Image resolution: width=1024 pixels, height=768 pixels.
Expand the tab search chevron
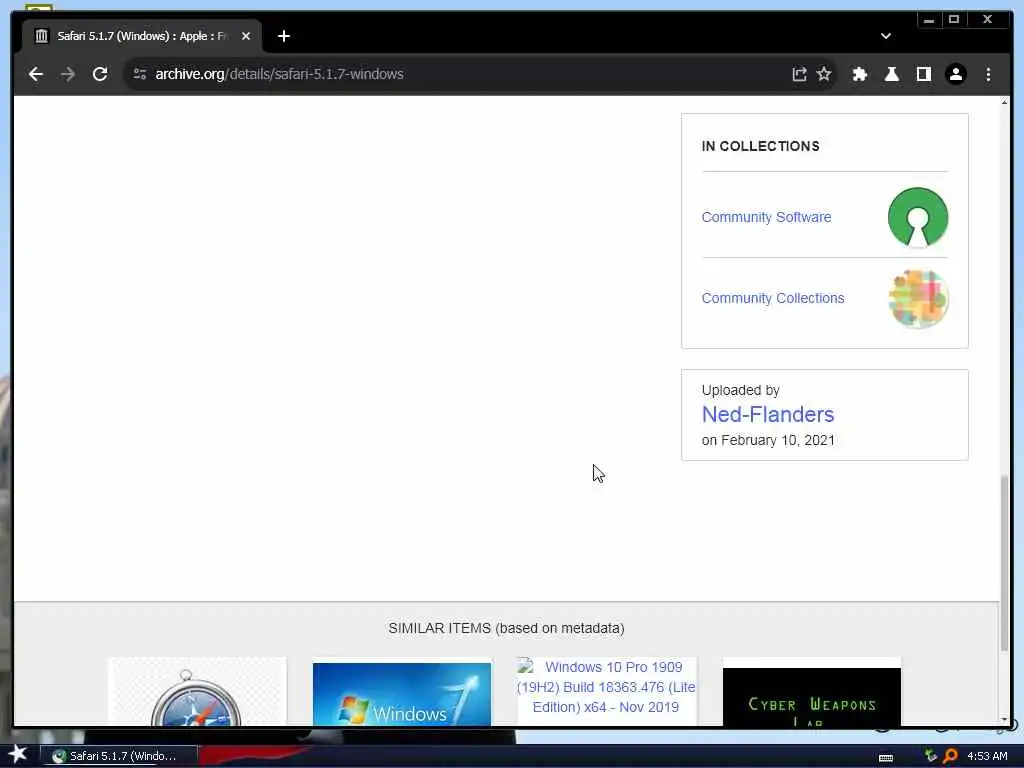click(x=886, y=36)
